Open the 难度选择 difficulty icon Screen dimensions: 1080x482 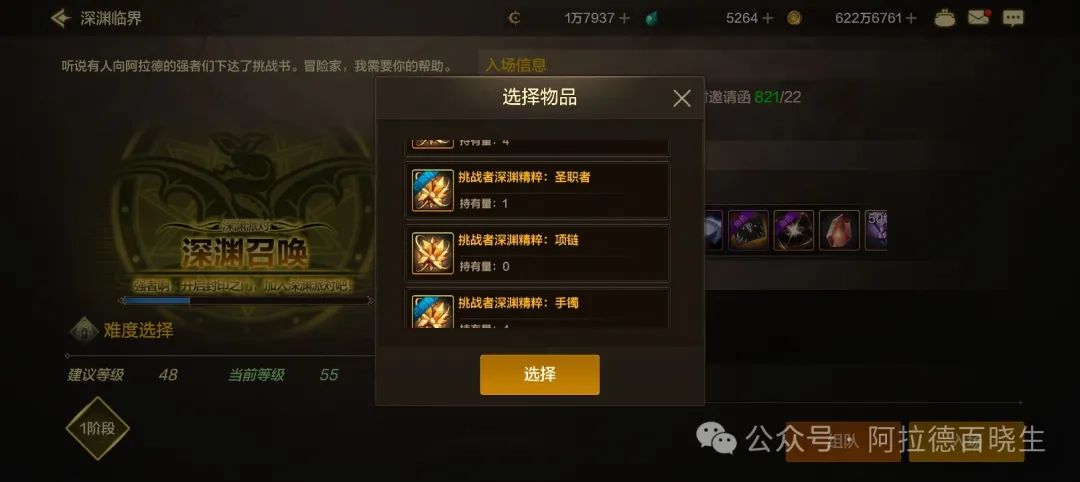click(x=84, y=331)
